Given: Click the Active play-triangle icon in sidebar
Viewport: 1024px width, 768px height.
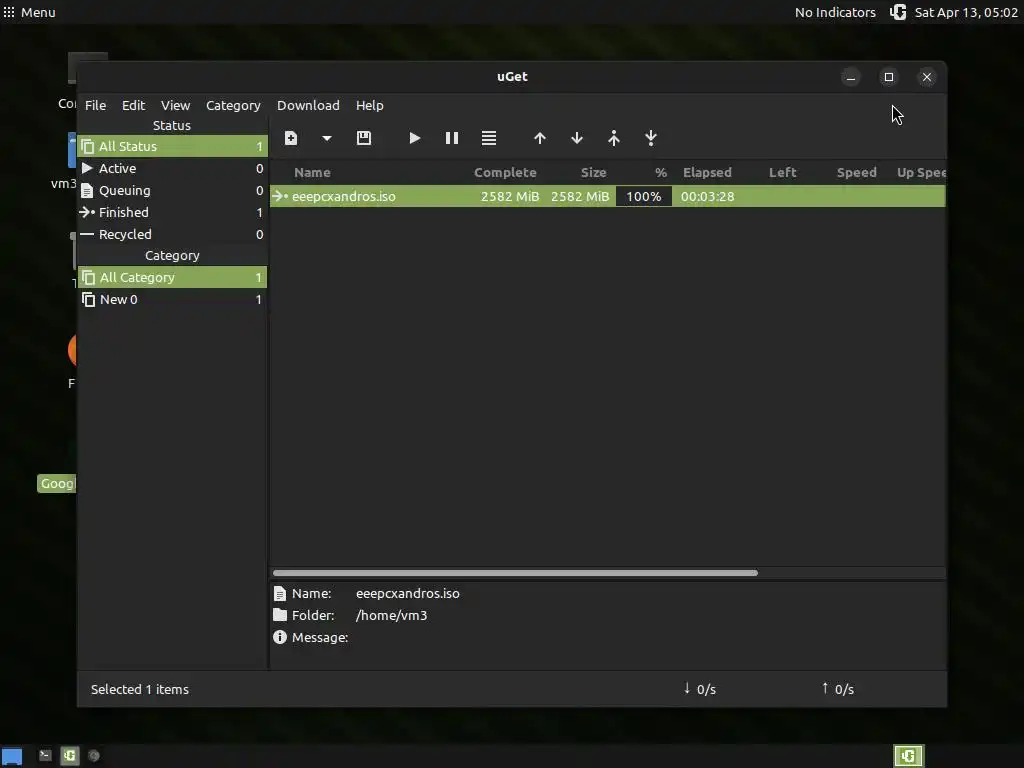Looking at the screenshot, I should pyautogui.click(x=87, y=168).
